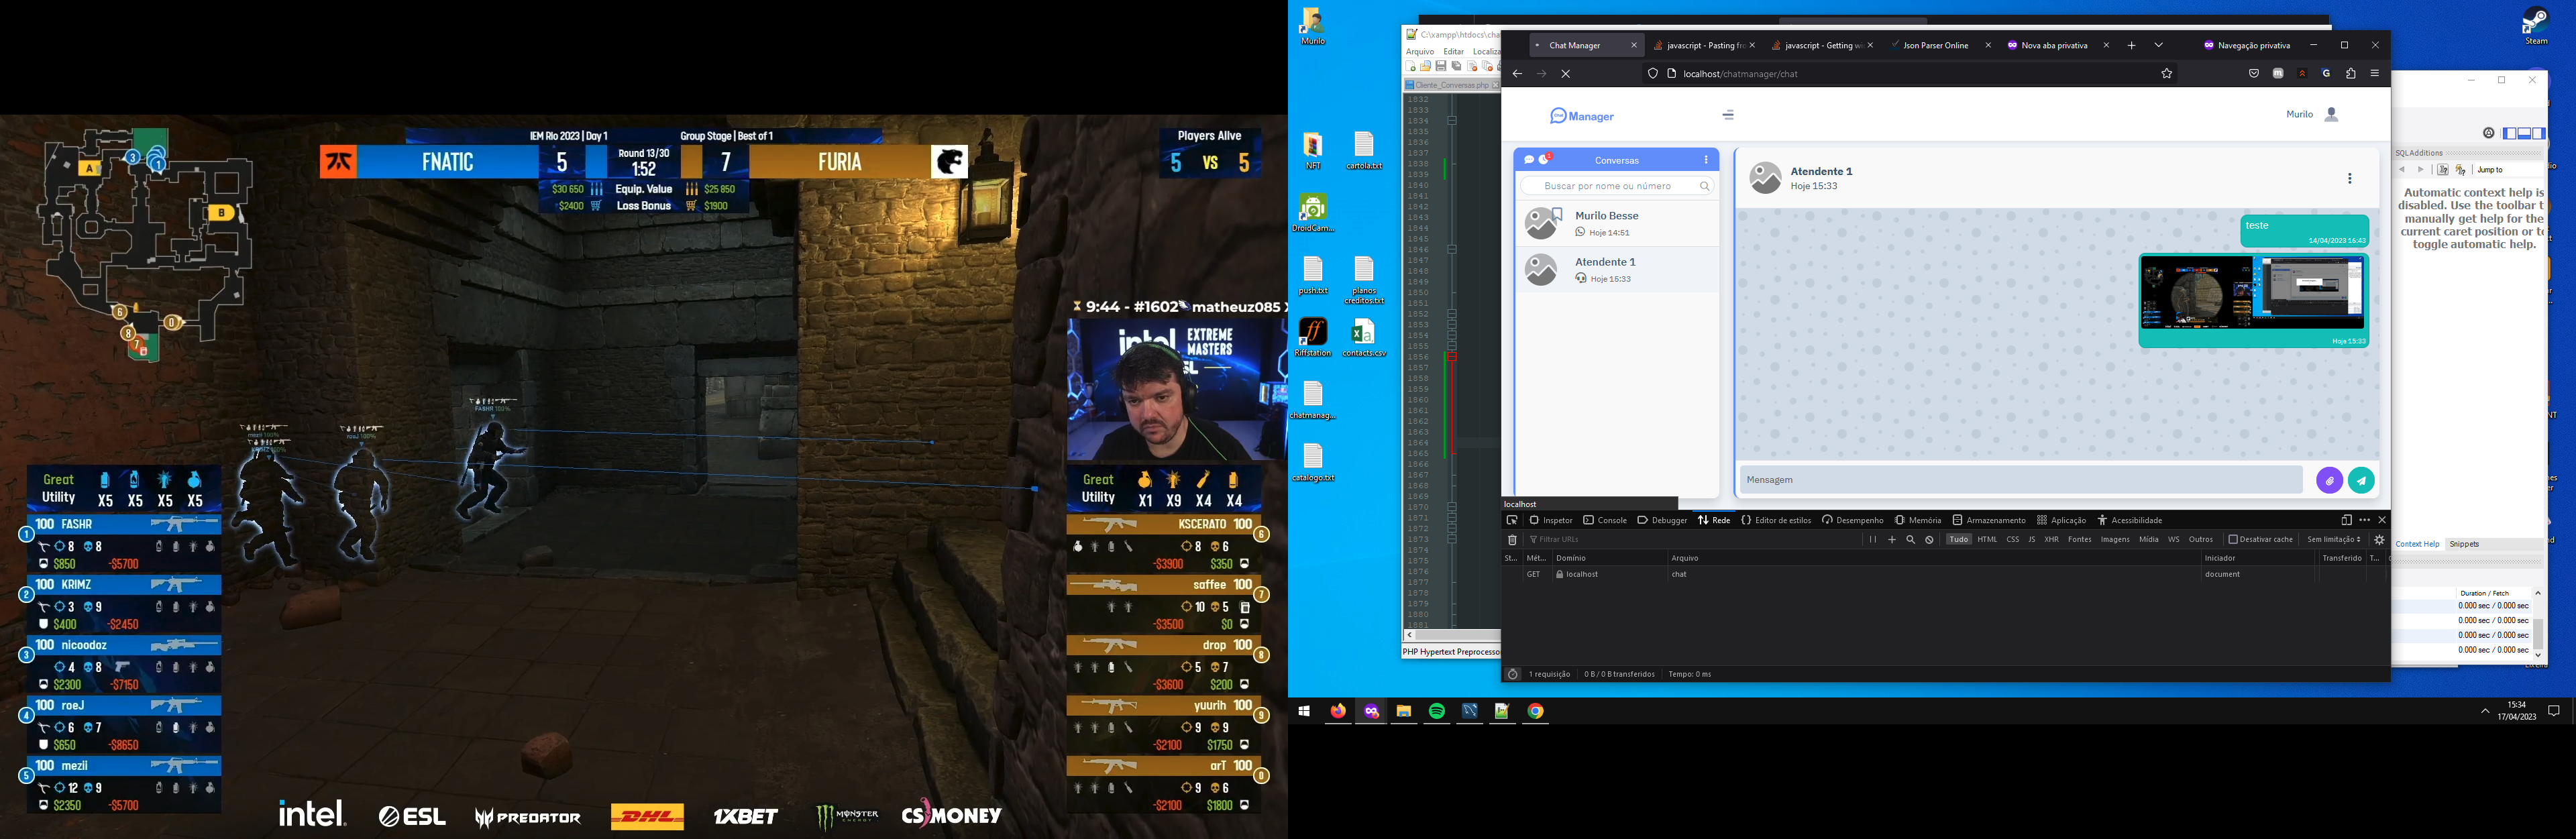This screenshot has height=839, width=2576.
Task: Open the Windows Start menu
Action: point(1304,712)
